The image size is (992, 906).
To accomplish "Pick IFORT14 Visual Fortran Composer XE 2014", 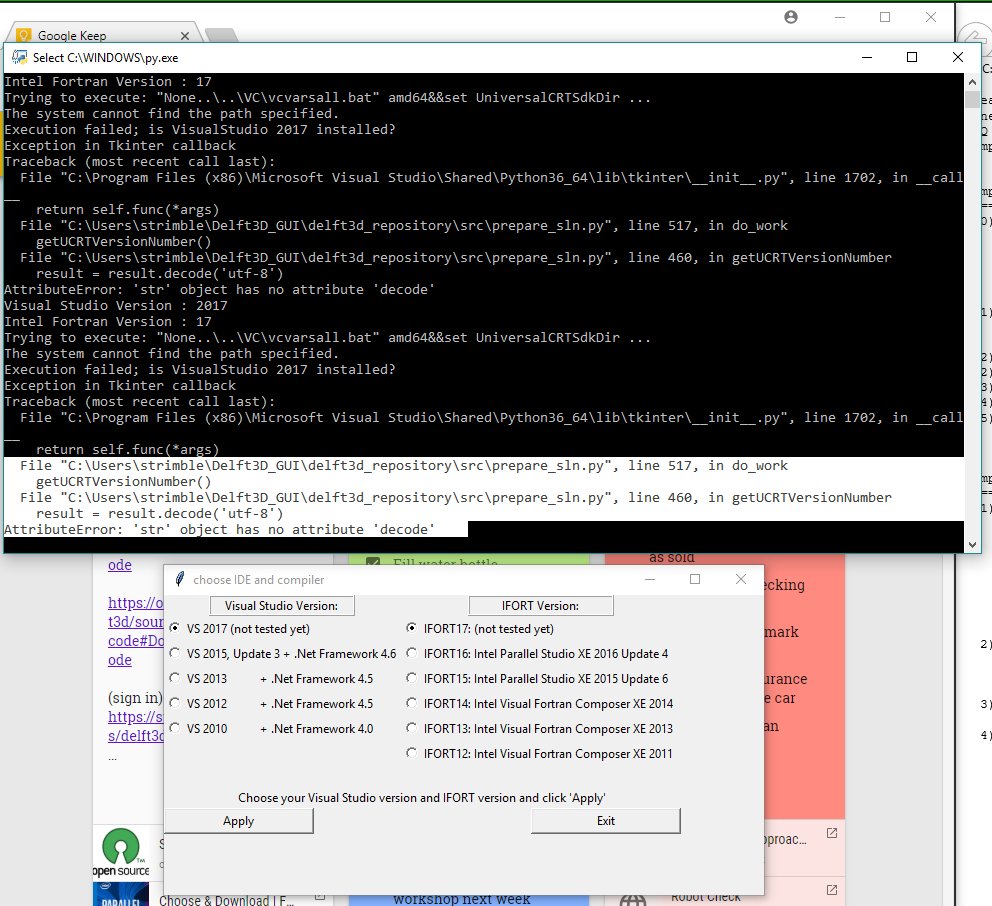I will 412,703.
